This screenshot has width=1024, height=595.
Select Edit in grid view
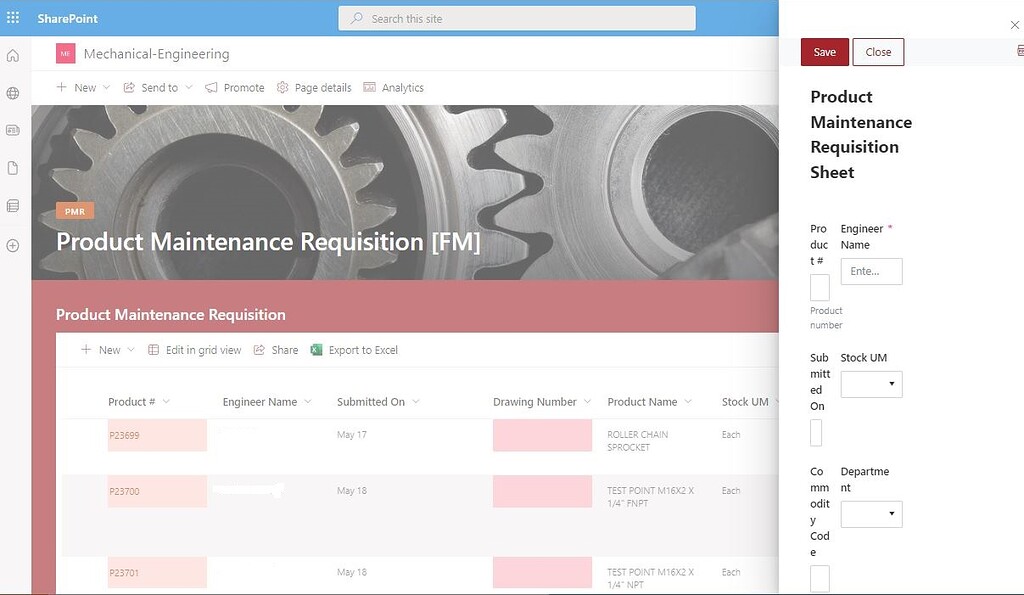click(195, 350)
